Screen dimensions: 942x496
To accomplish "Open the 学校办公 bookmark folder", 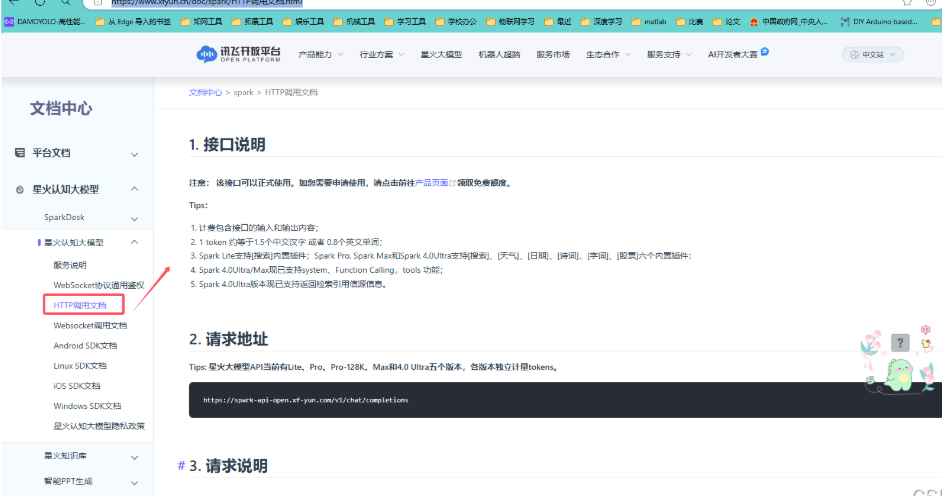I will [x=456, y=22].
